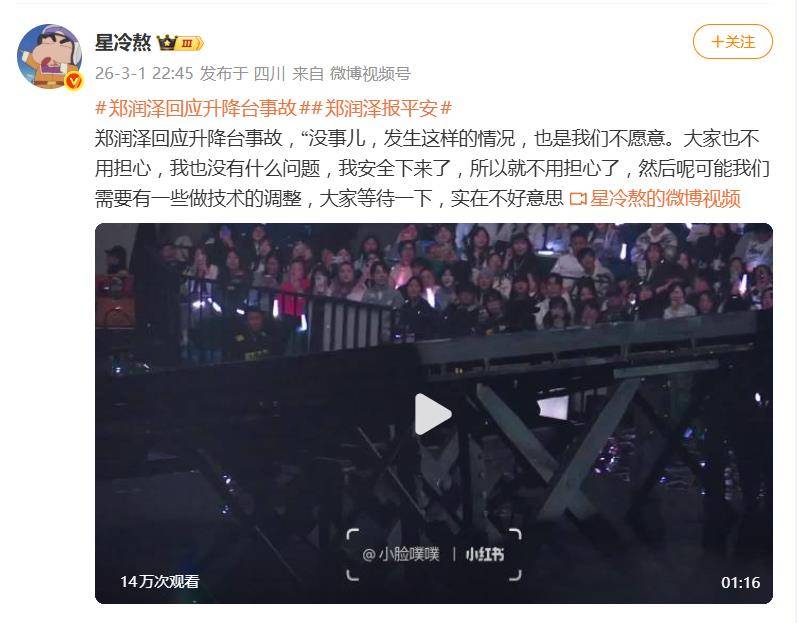797x623 pixels.
Task: Click the 01:16 video duration label
Action: (741, 582)
